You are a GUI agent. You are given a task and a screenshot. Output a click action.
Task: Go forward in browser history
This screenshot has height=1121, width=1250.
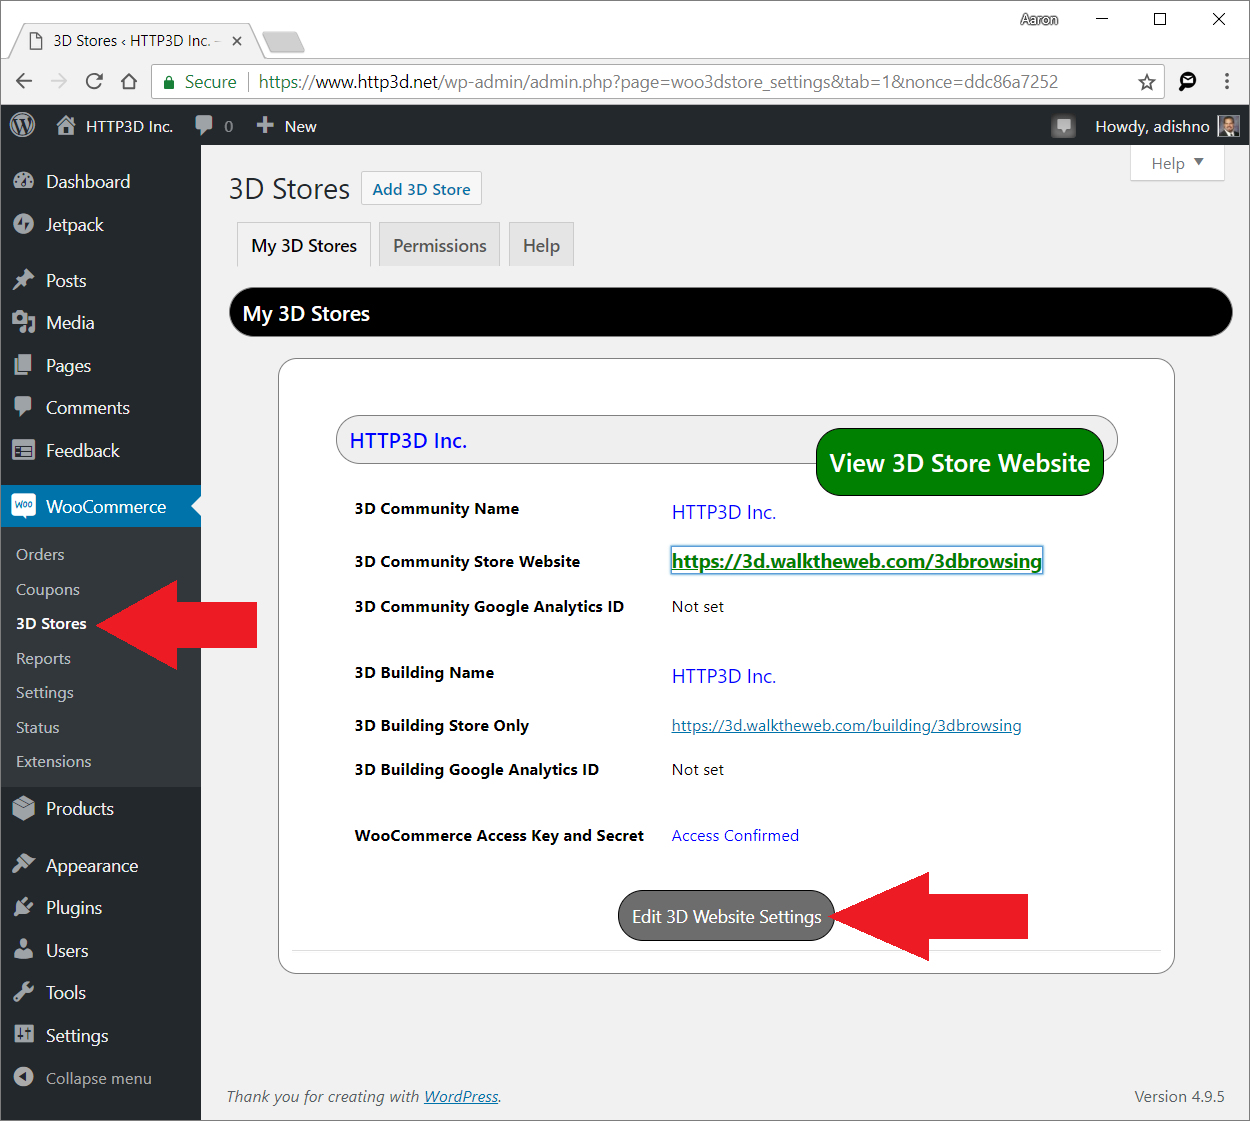pyautogui.click(x=59, y=82)
